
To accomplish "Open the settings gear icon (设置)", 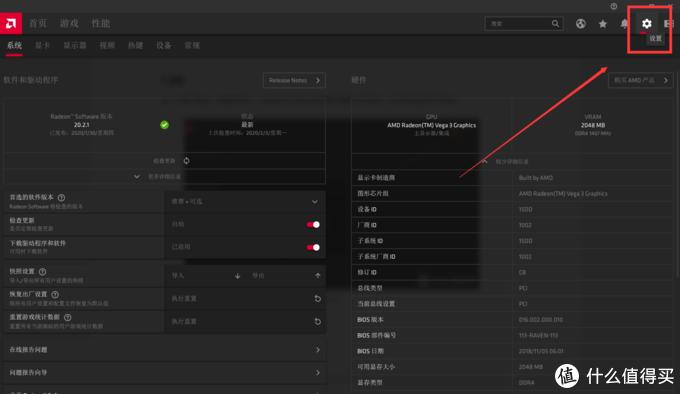I will click(647, 23).
